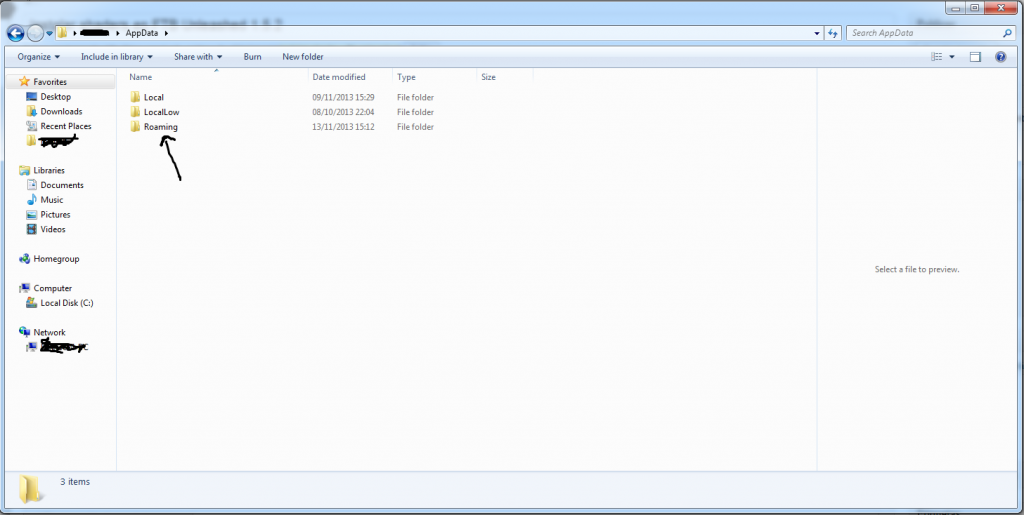Select Local Disk (C:) drive
1024x515 pixels.
pos(67,303)
